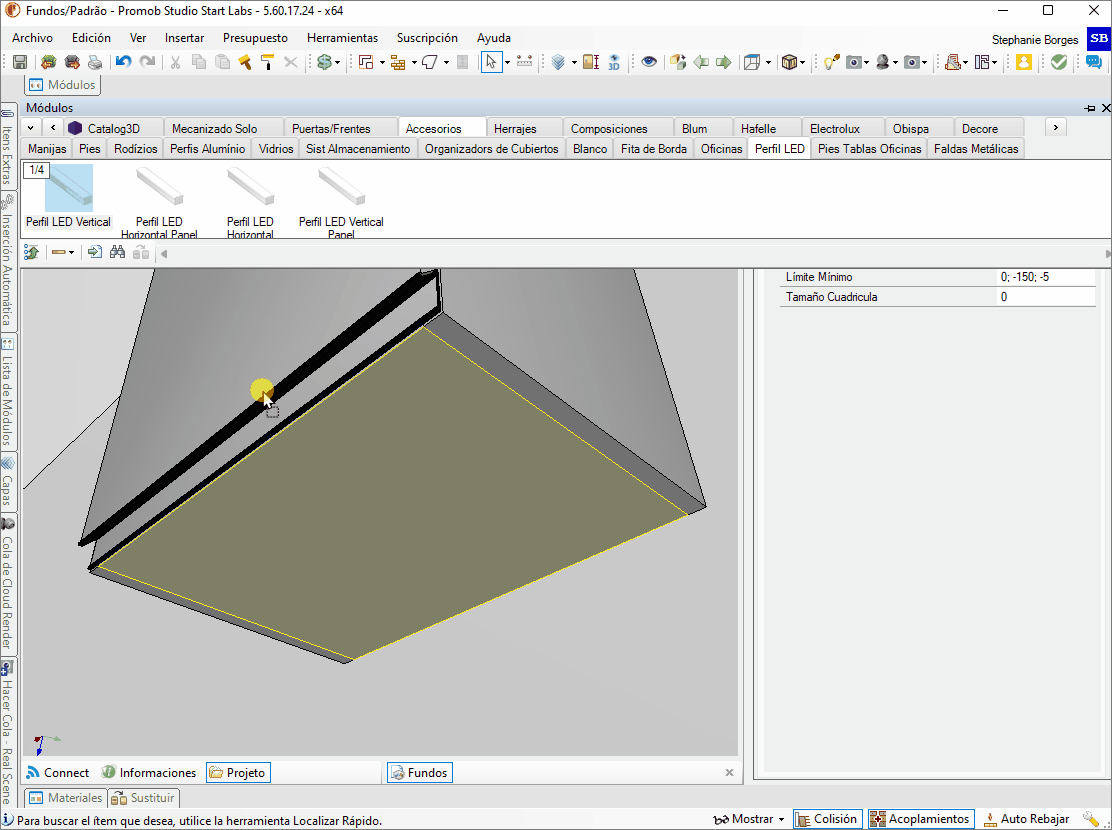Click the delete X icon in the toolbar
The image size is (1112, 830).
click(x=291, y=62)
